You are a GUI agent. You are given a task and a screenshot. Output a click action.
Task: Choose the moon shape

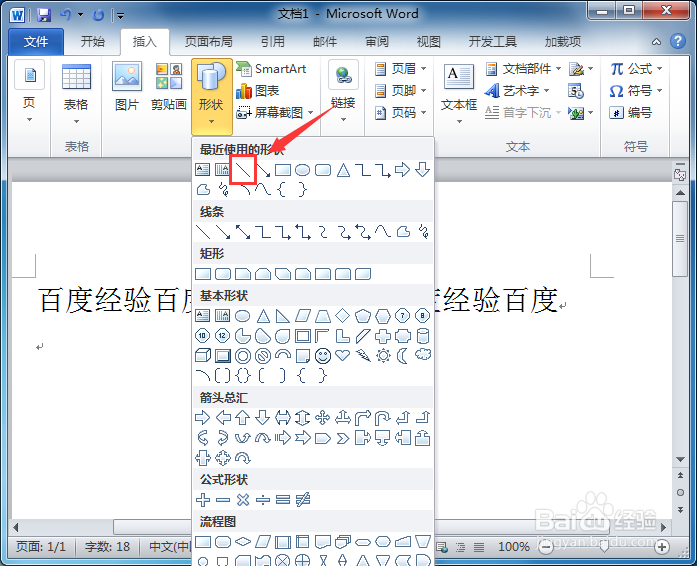(x=402, y=356)
